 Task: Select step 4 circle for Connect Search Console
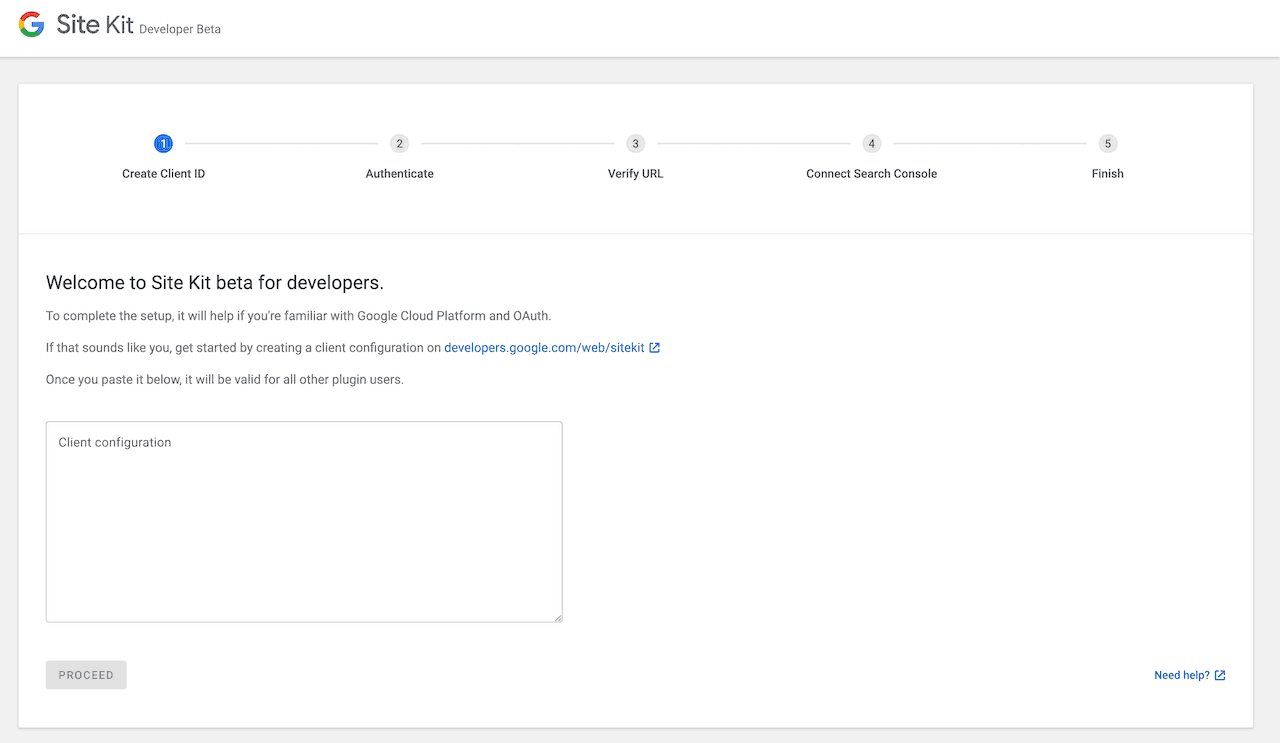(872, 144)
